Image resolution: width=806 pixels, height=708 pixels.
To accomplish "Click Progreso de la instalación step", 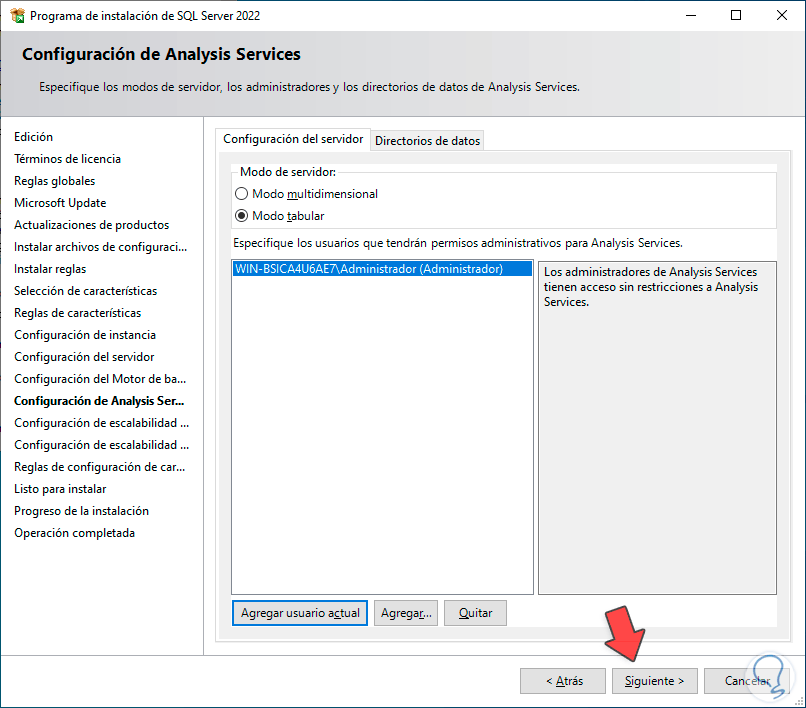I will click(x=81, y=511).
